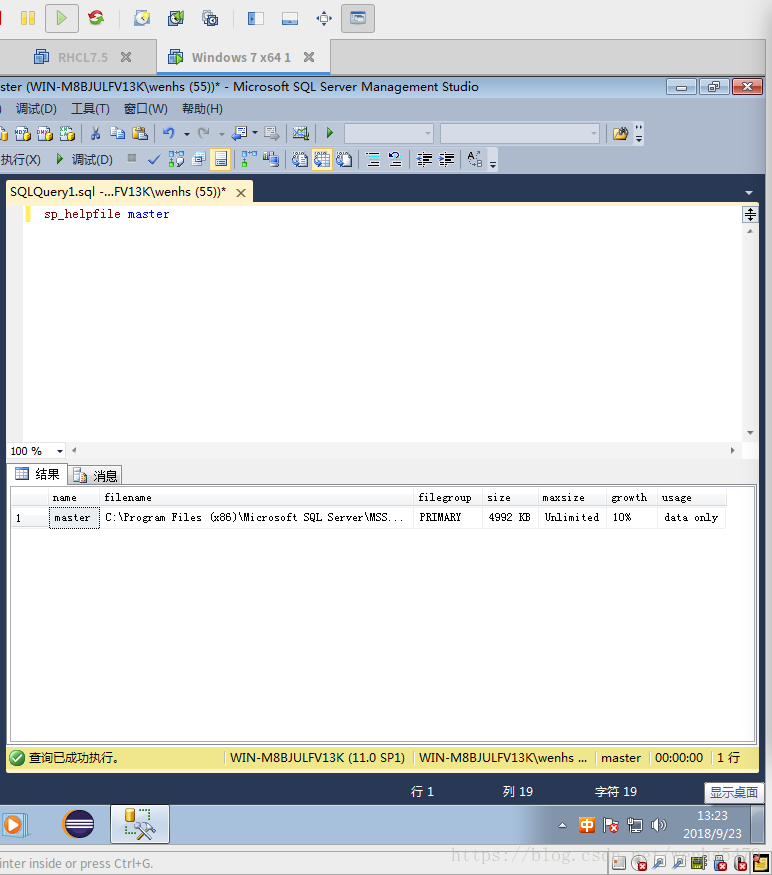Screen dimensions: 772x875
Task: Click specify values for template parameters icon
Action: coord(474,160)
